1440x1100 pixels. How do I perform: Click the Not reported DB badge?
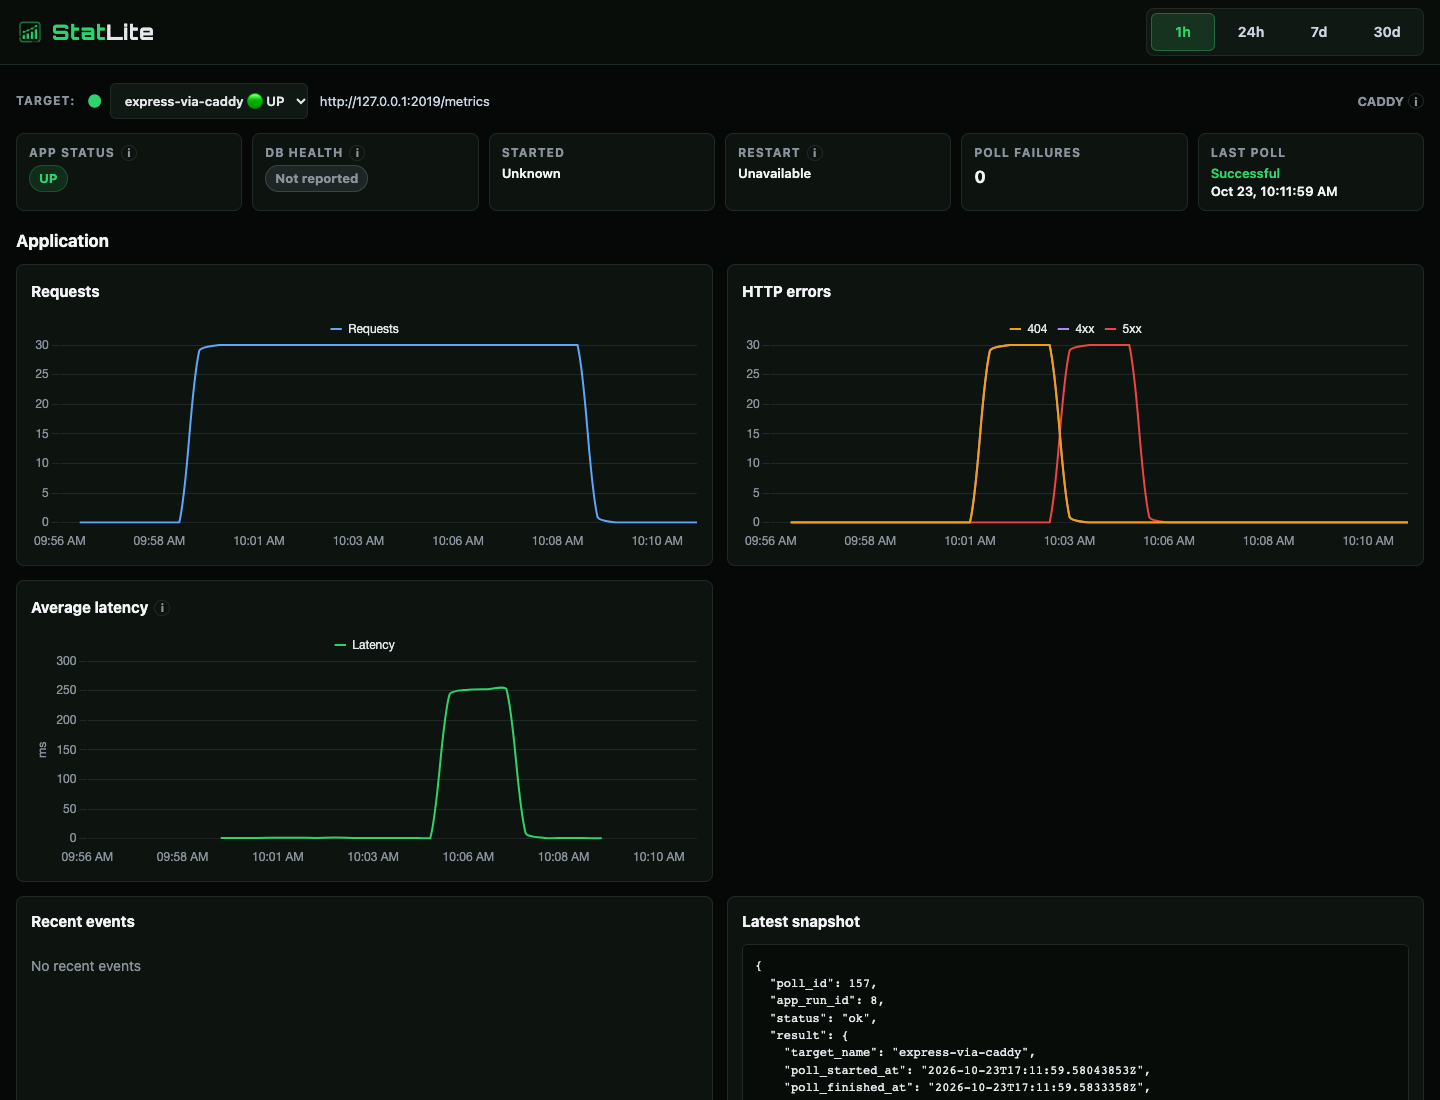[316, 179]
